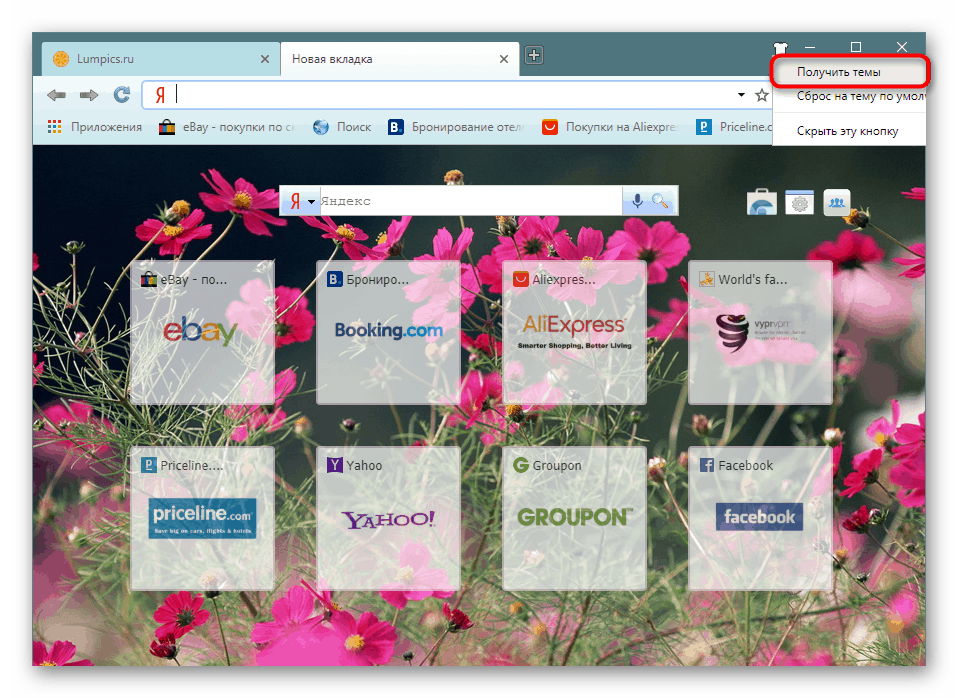Choose Скрыть эту кнопку option
The width and height of the screenshot is (958, 698).
(849, 131)
